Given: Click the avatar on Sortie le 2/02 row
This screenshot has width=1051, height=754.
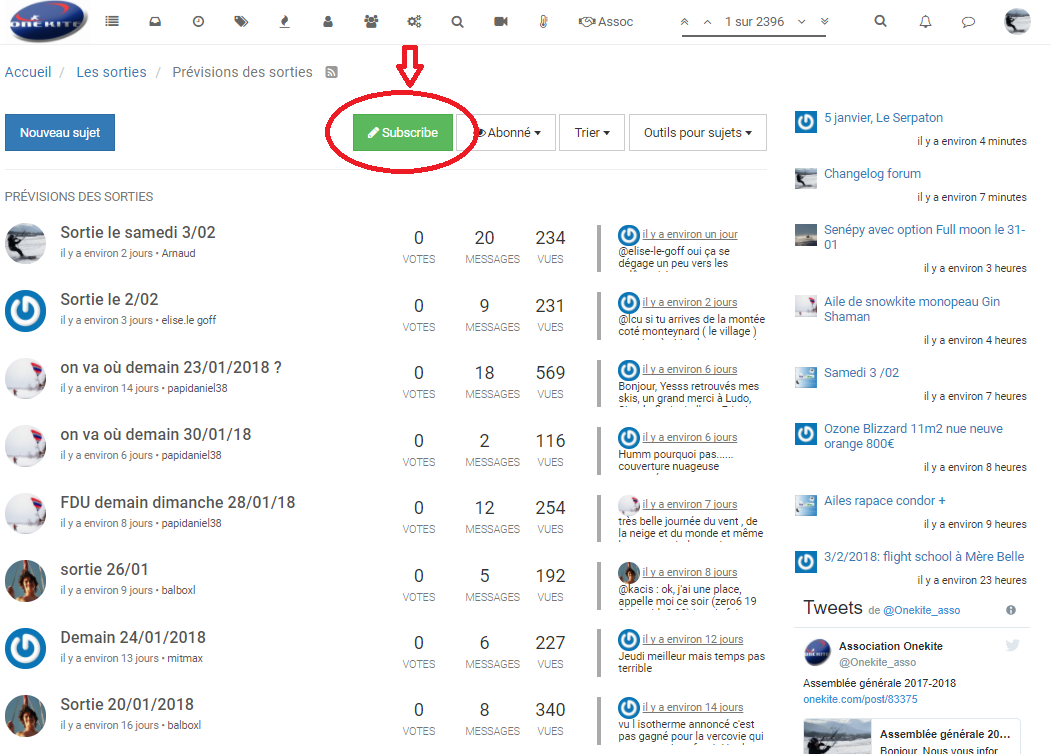Looking at the screenshot, I should (x=25, y=310).
